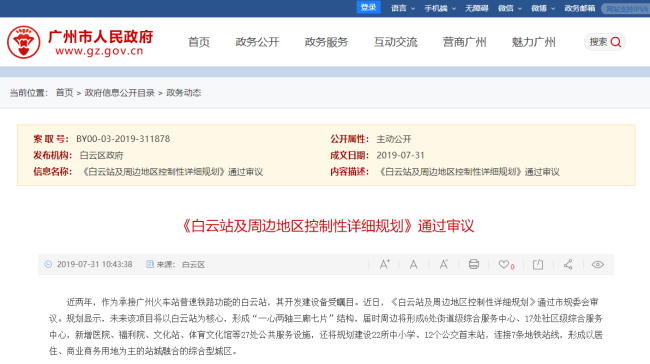Click 政府信息公开目录 breadcrumb link
The height and width of the screenshot is (364, 650).
tap(119, 92)
